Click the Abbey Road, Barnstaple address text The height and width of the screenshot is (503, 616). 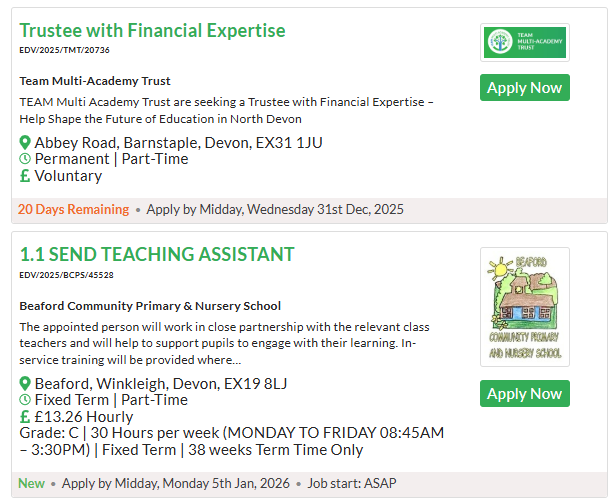pyautogui.click(x=178, y=143)
